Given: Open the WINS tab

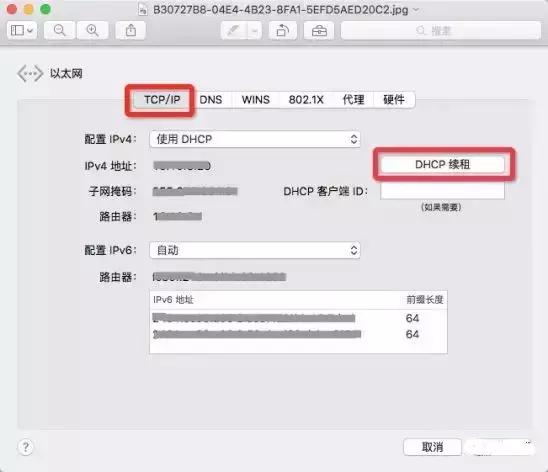Looking at the screenshot, I should coord(255,100).
